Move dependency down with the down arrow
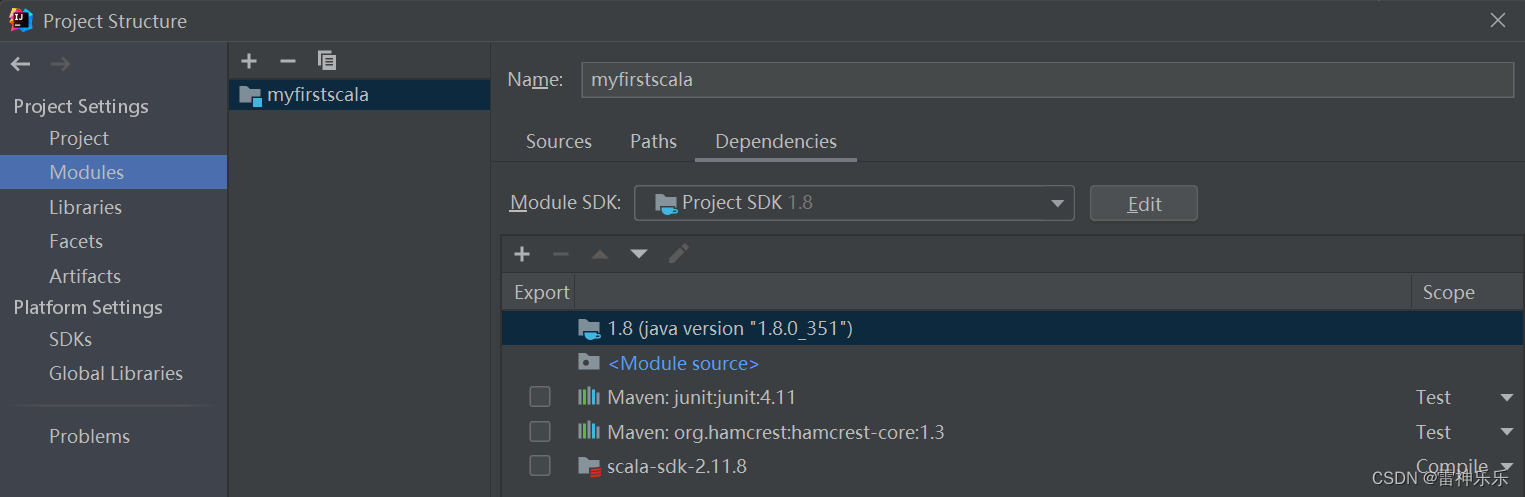This screenshot has width=1525, height=497. (x=639, y=254)
